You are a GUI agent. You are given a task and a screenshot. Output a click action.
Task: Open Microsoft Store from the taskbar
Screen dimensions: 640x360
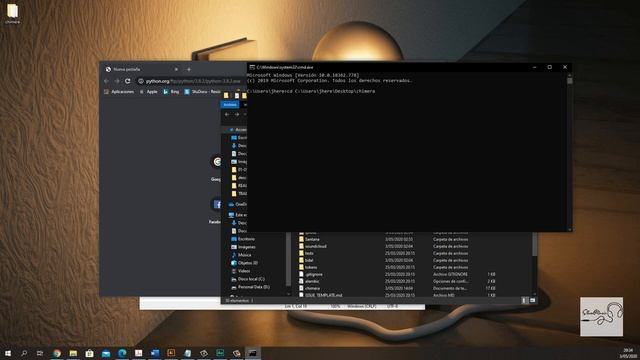89,353
